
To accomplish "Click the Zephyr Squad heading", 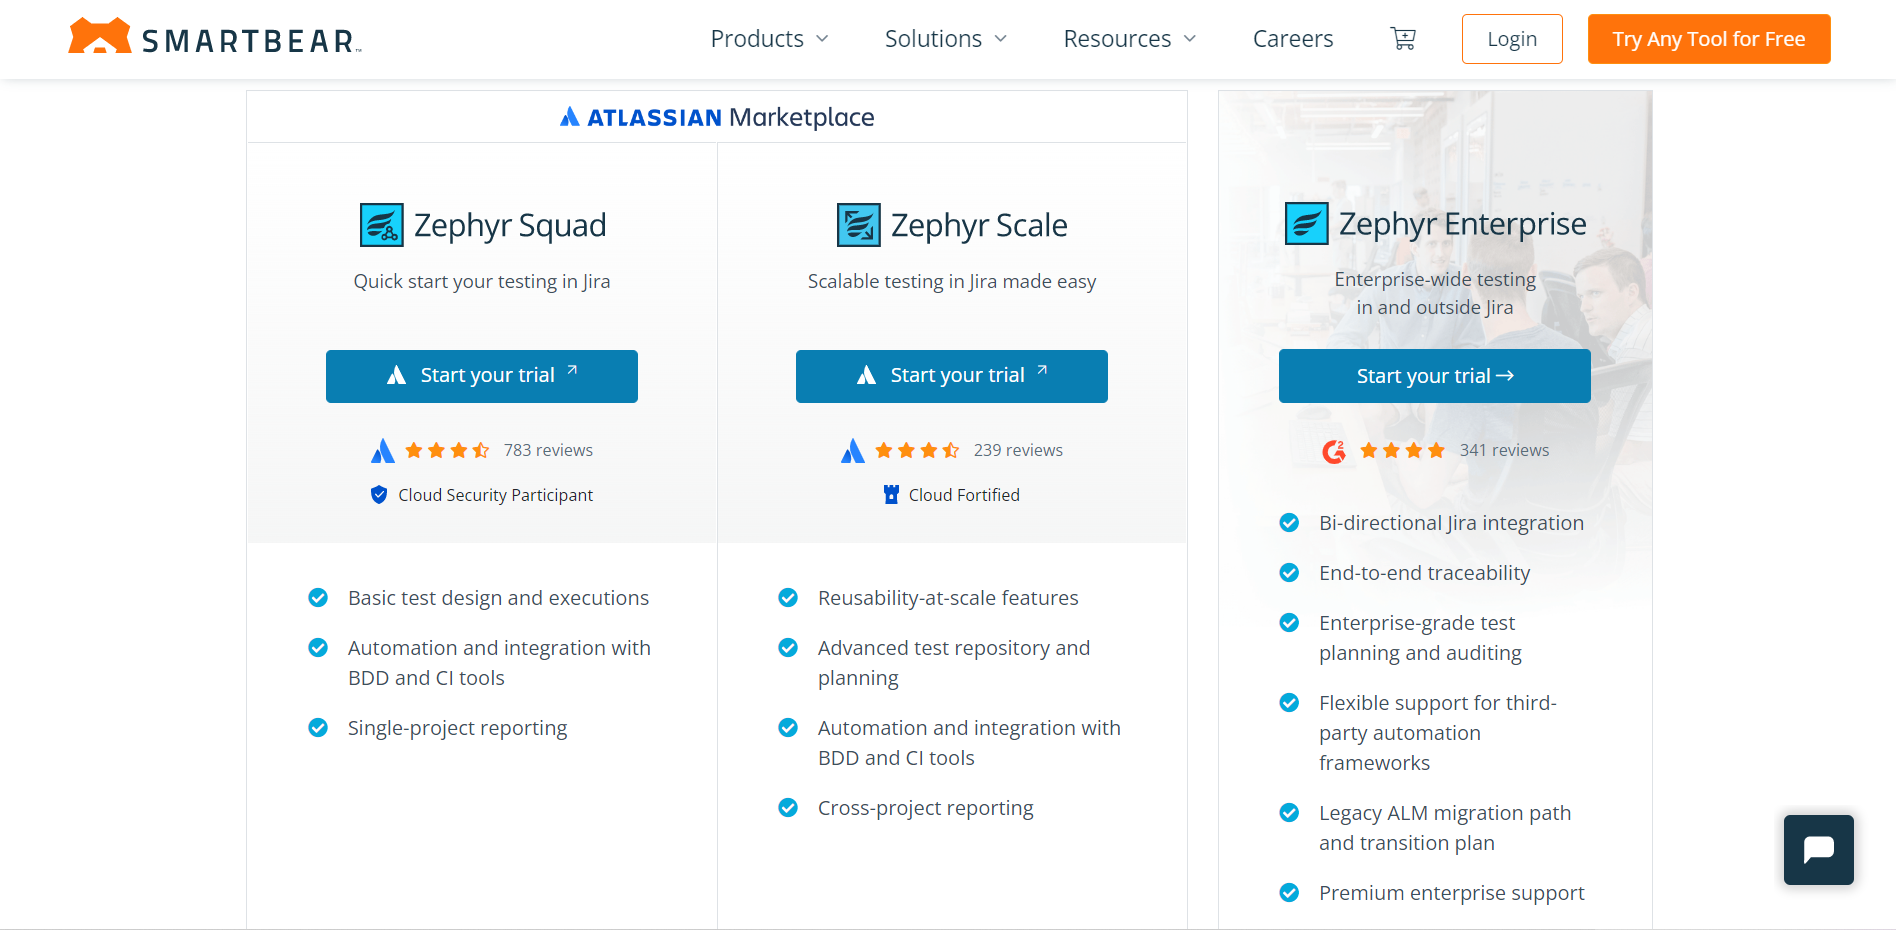I will point(510,225).
